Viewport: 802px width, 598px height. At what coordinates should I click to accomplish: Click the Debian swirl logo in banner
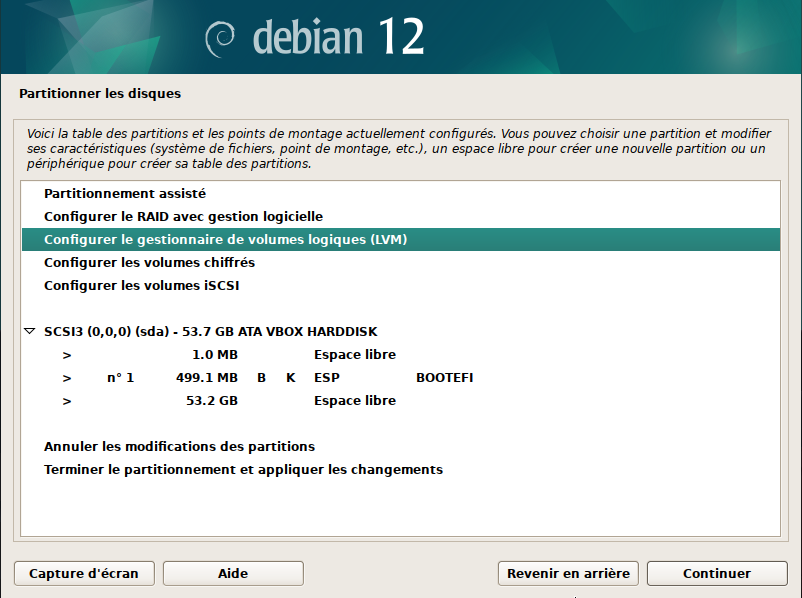click(x=220, y=39)
